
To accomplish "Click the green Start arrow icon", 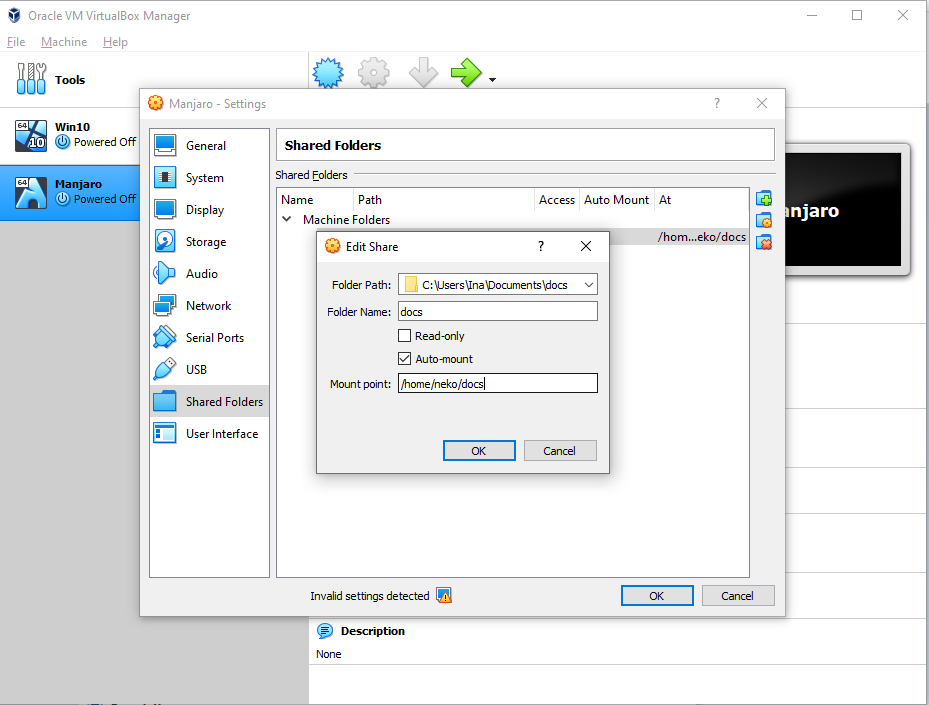I will tap(466, 73).
